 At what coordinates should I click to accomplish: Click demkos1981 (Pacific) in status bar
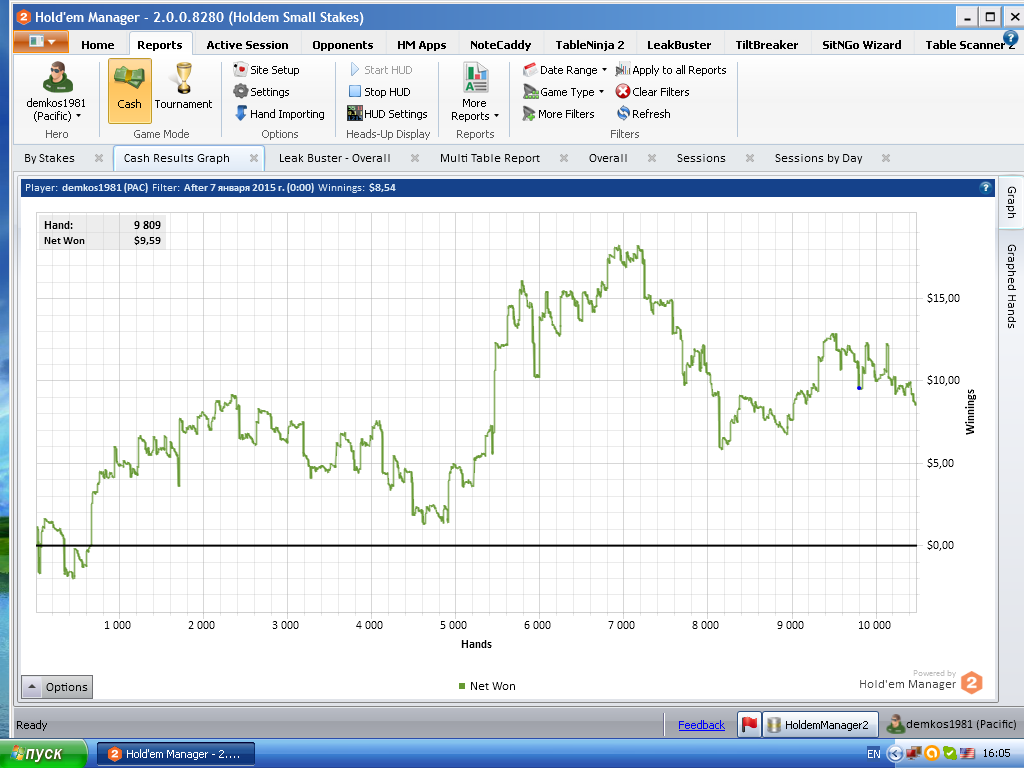[952, 724]
